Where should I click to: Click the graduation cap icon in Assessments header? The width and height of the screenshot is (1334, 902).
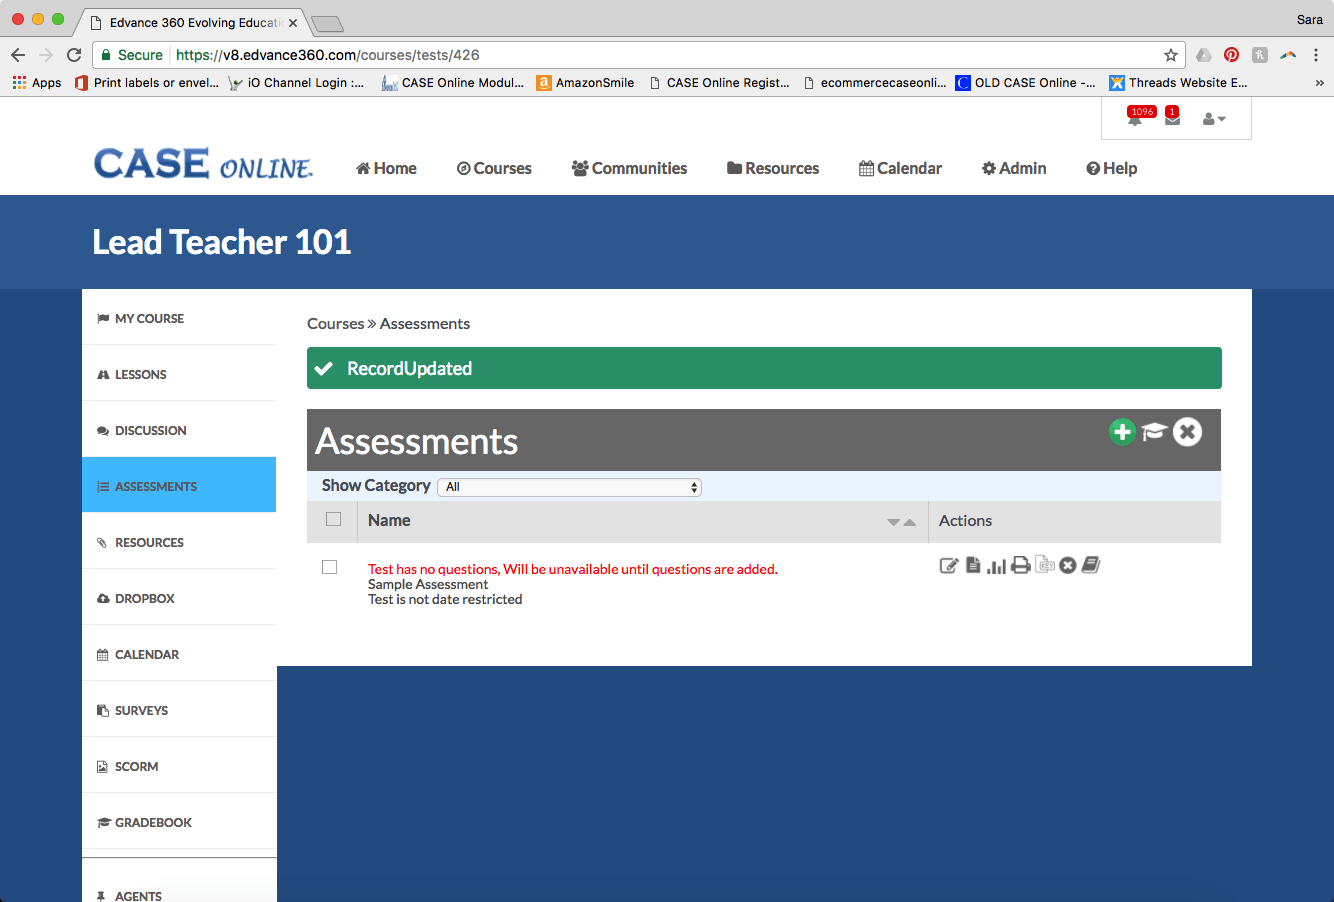click(x=1154, y=432)
